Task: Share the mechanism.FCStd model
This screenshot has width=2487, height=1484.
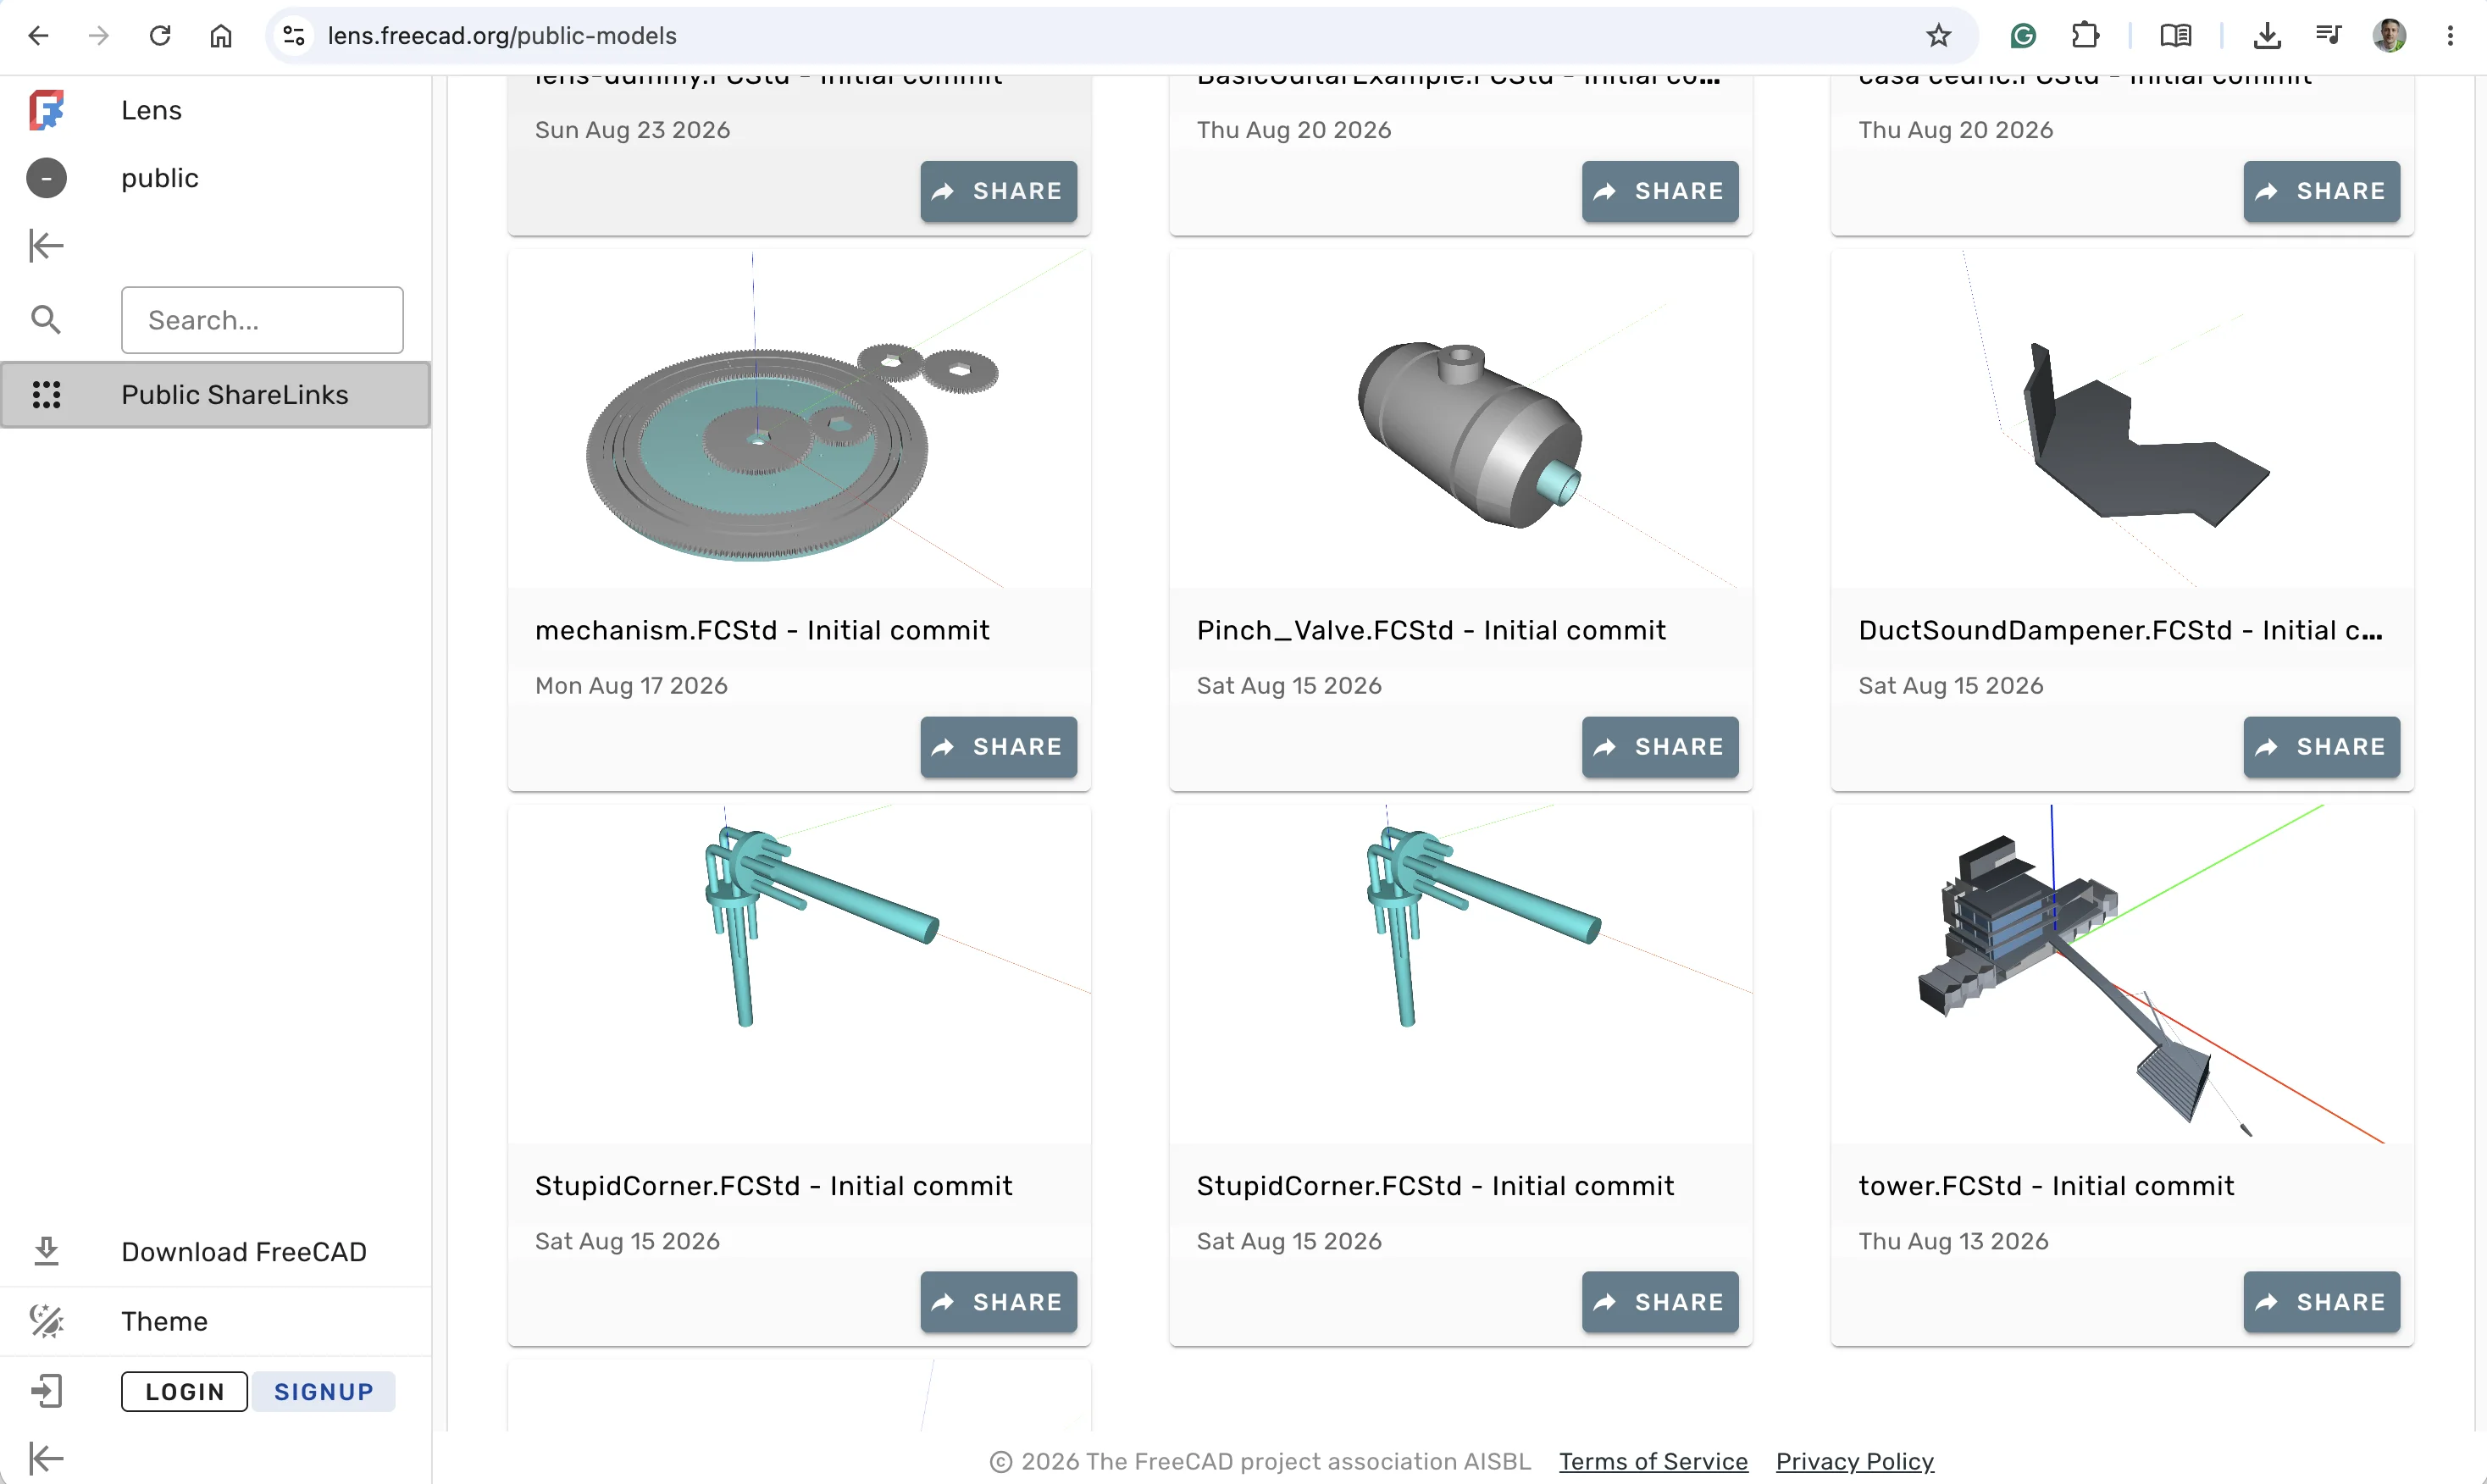Action: (998, 747)
